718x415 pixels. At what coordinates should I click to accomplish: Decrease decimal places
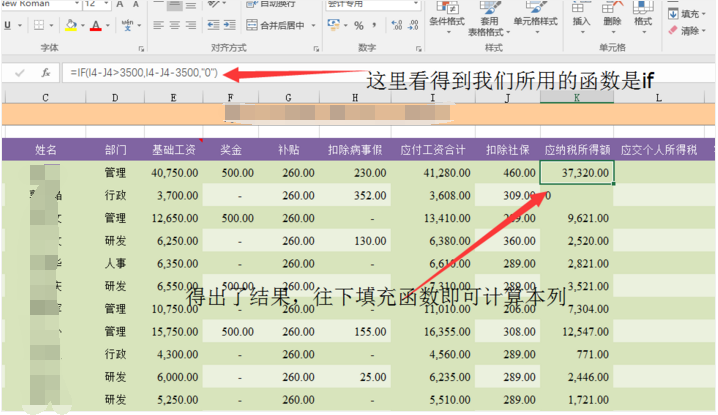pyautogui.click(x=413, y=25)
